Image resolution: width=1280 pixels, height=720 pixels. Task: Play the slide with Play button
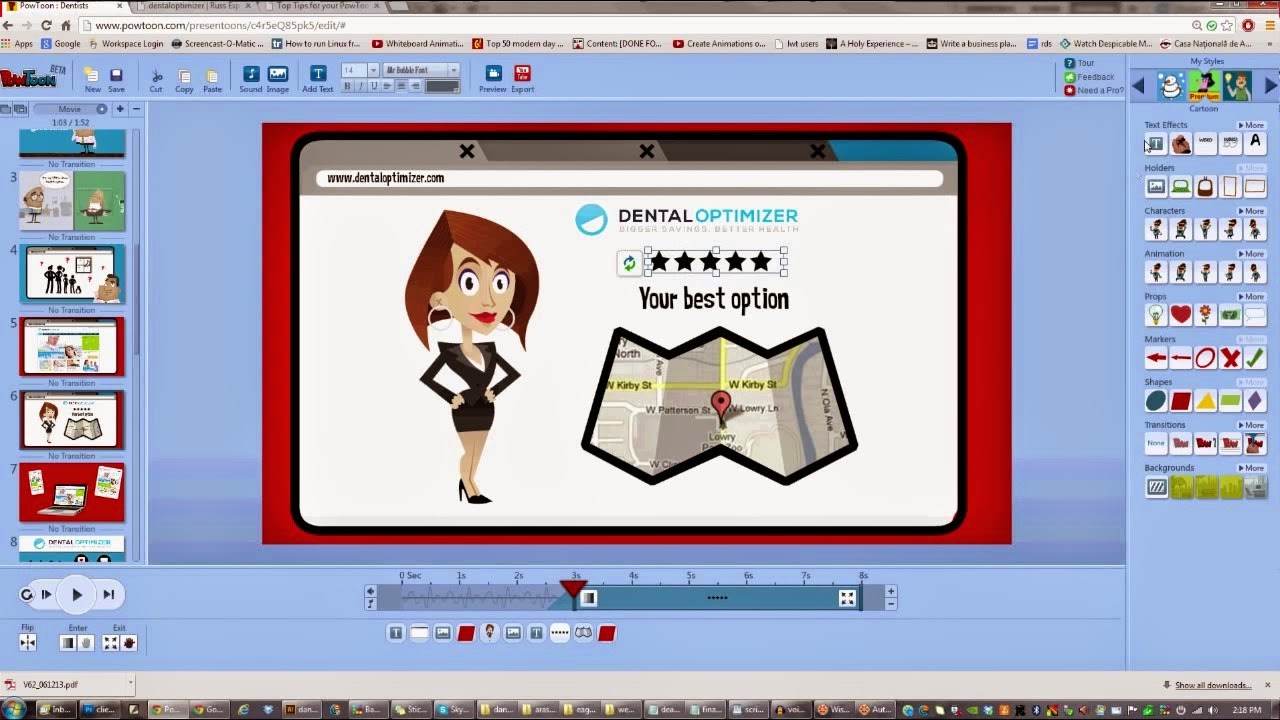pos(76,594)
